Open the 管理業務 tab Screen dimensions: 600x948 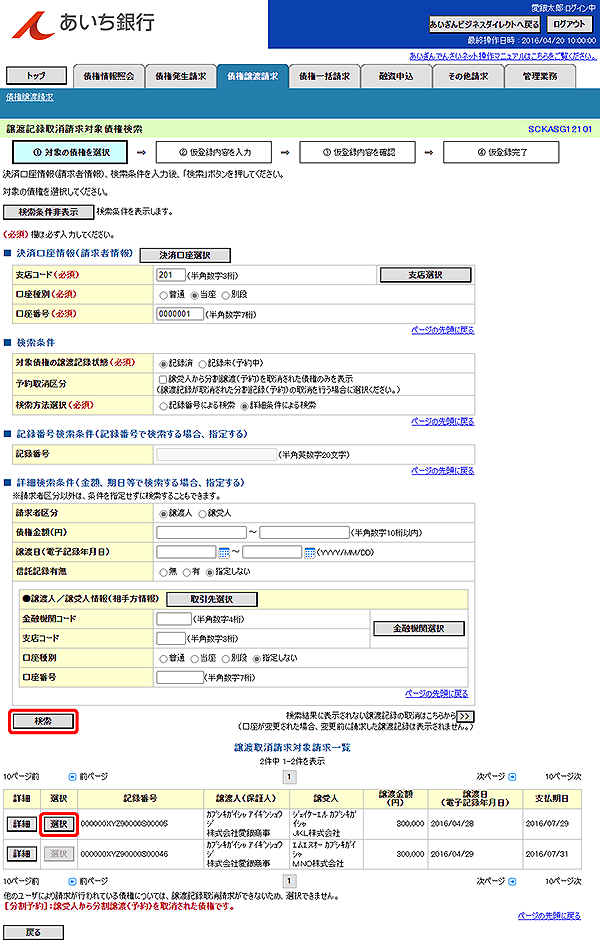coord(540,76)
